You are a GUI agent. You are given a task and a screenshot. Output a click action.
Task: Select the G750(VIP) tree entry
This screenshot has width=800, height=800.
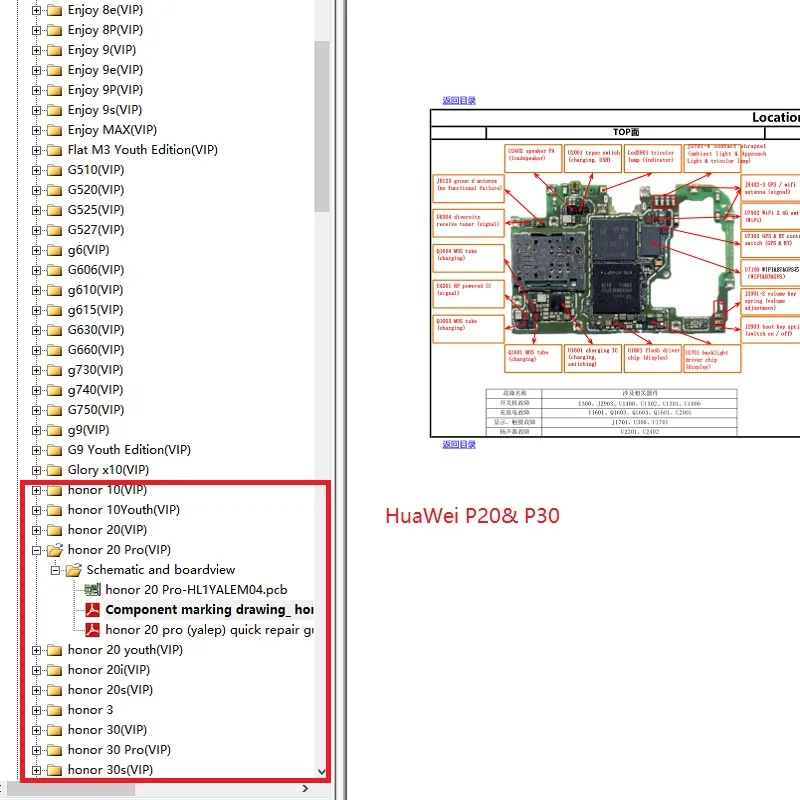pyautogui.click(x=96, y=410)
